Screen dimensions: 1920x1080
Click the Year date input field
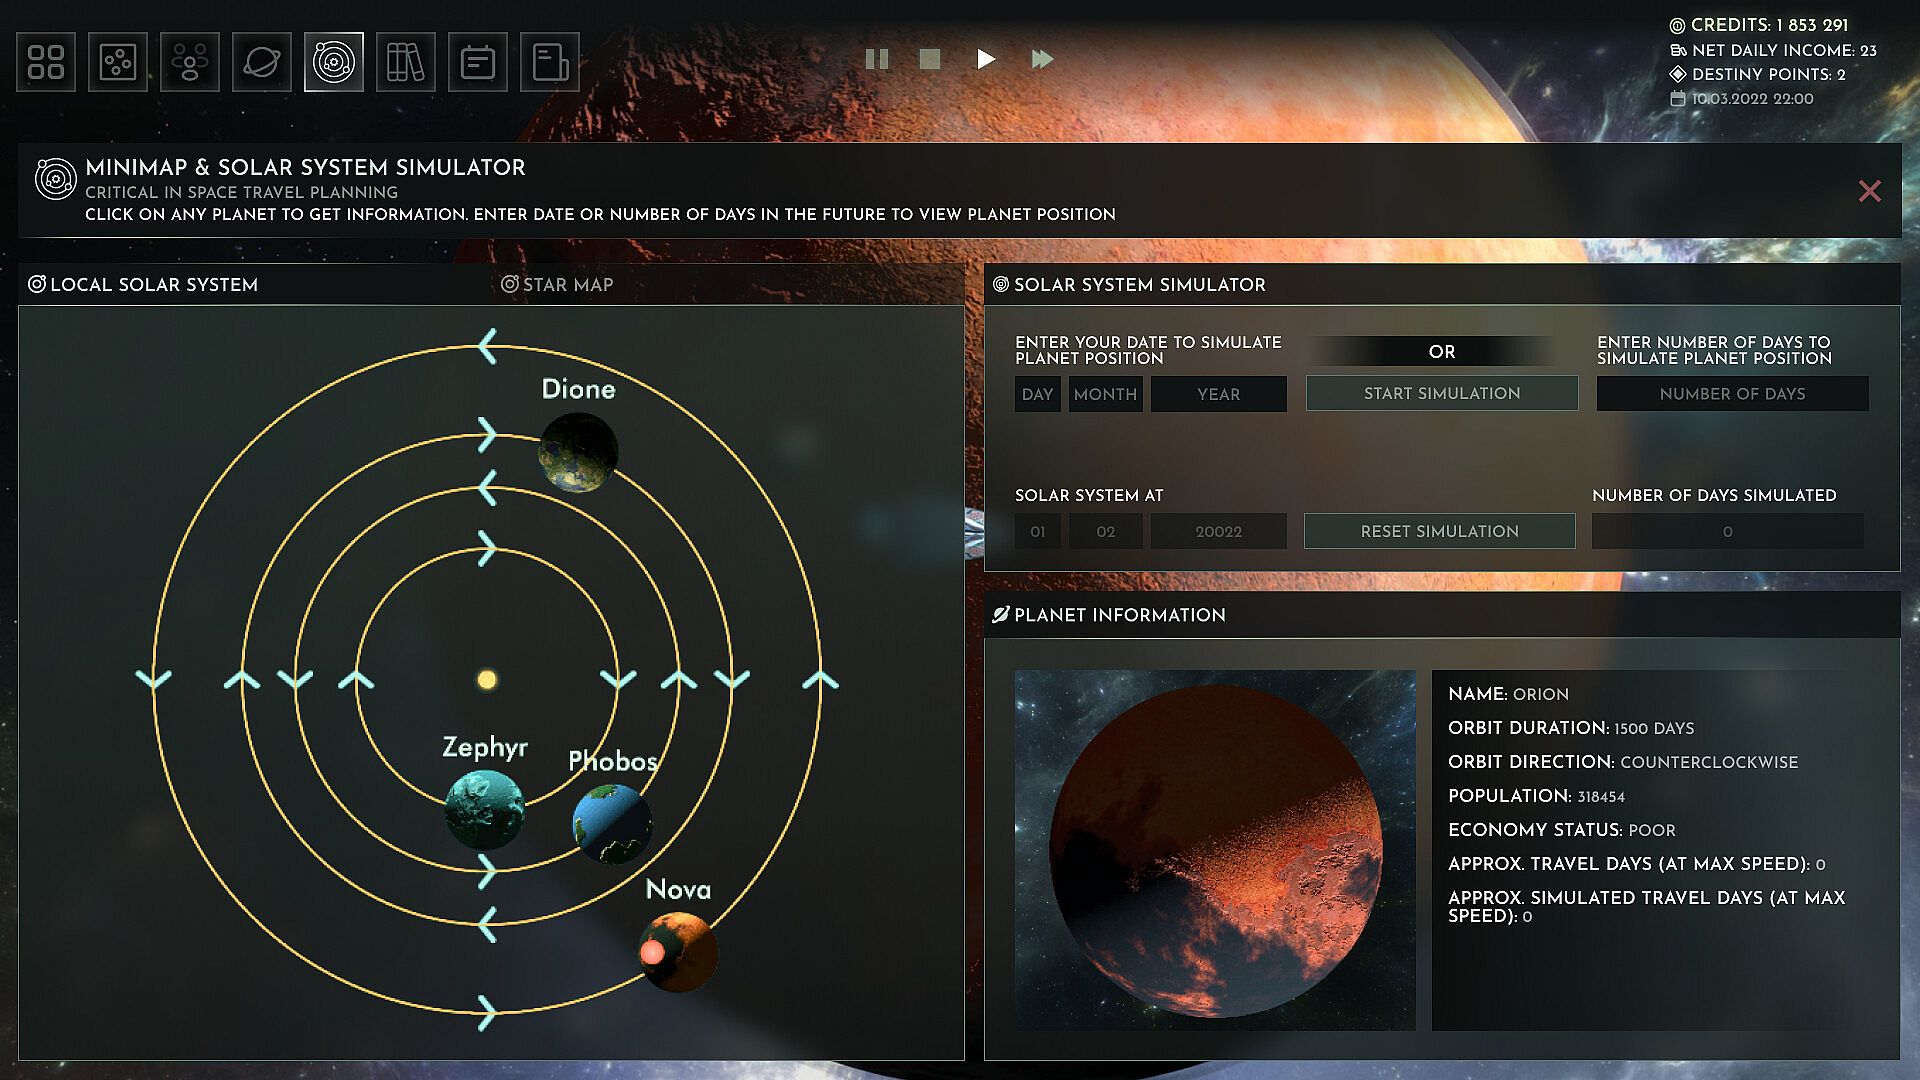tap(1218, 394)
